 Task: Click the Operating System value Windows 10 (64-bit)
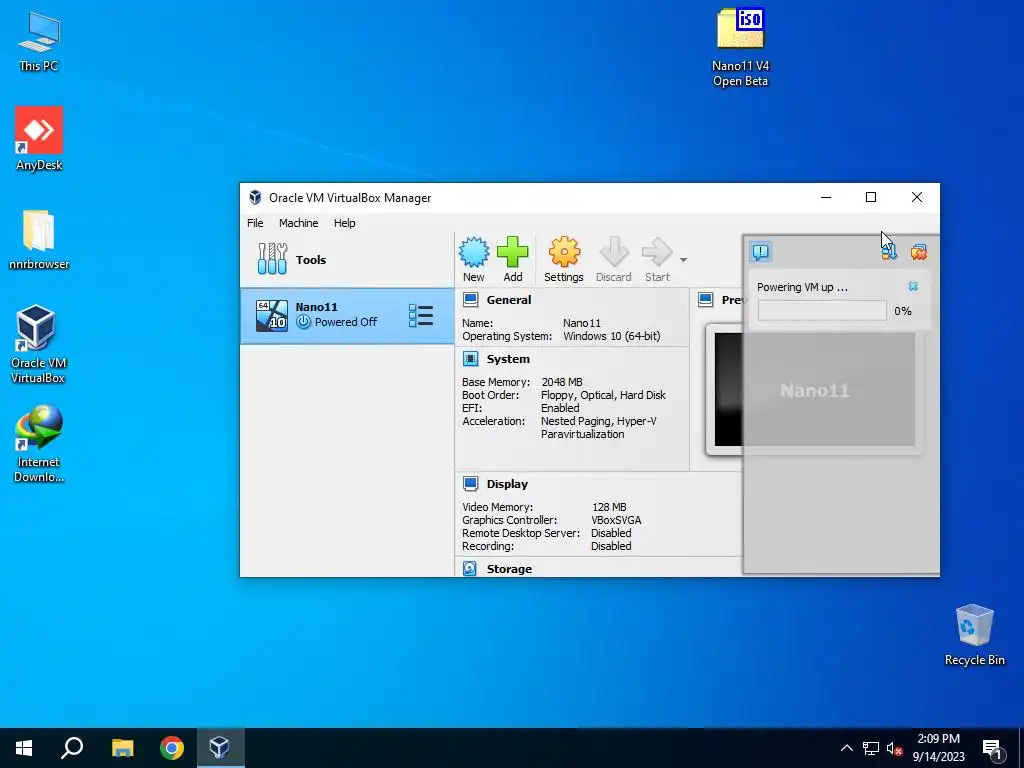pos(612,336)
